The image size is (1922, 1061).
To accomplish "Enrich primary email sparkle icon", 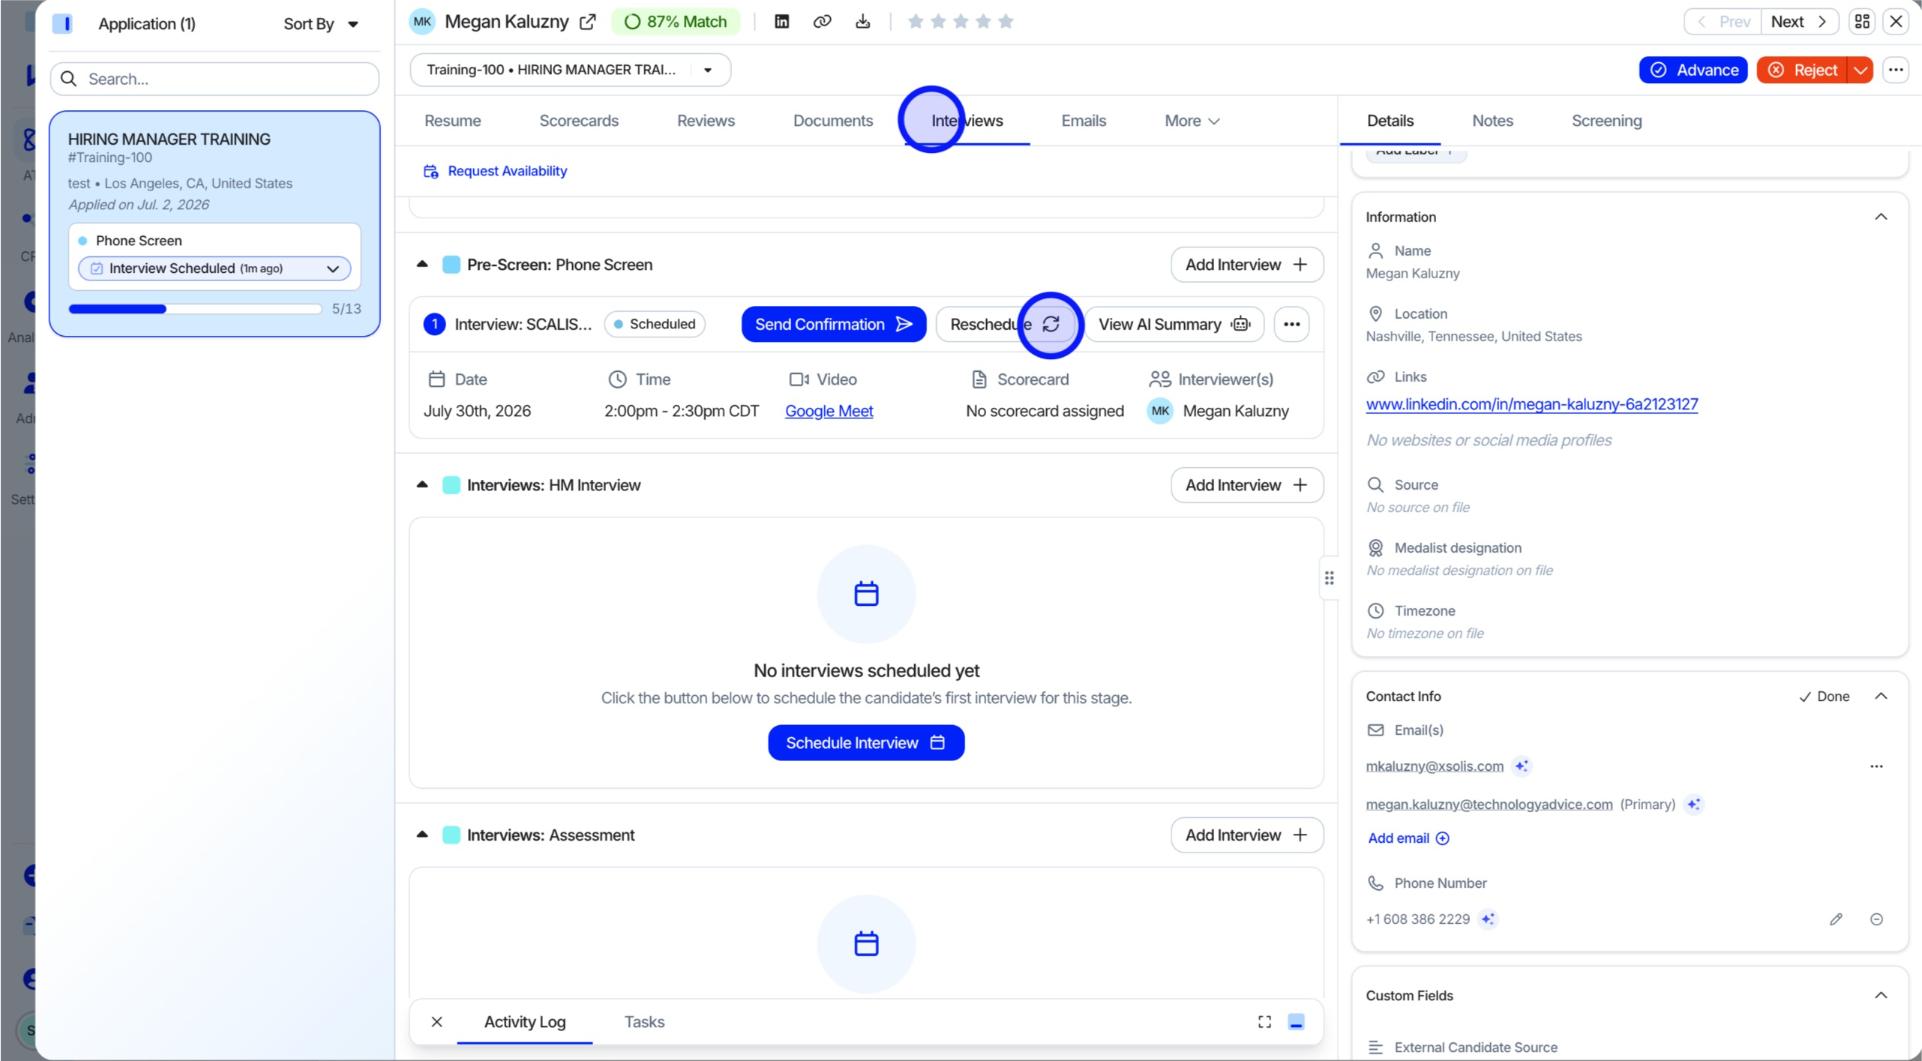I will tap(1694, 804).
